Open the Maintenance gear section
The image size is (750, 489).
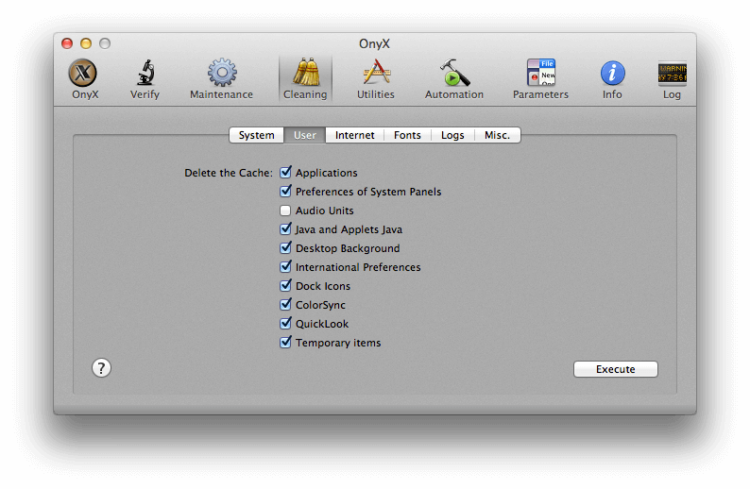(221, 78)
